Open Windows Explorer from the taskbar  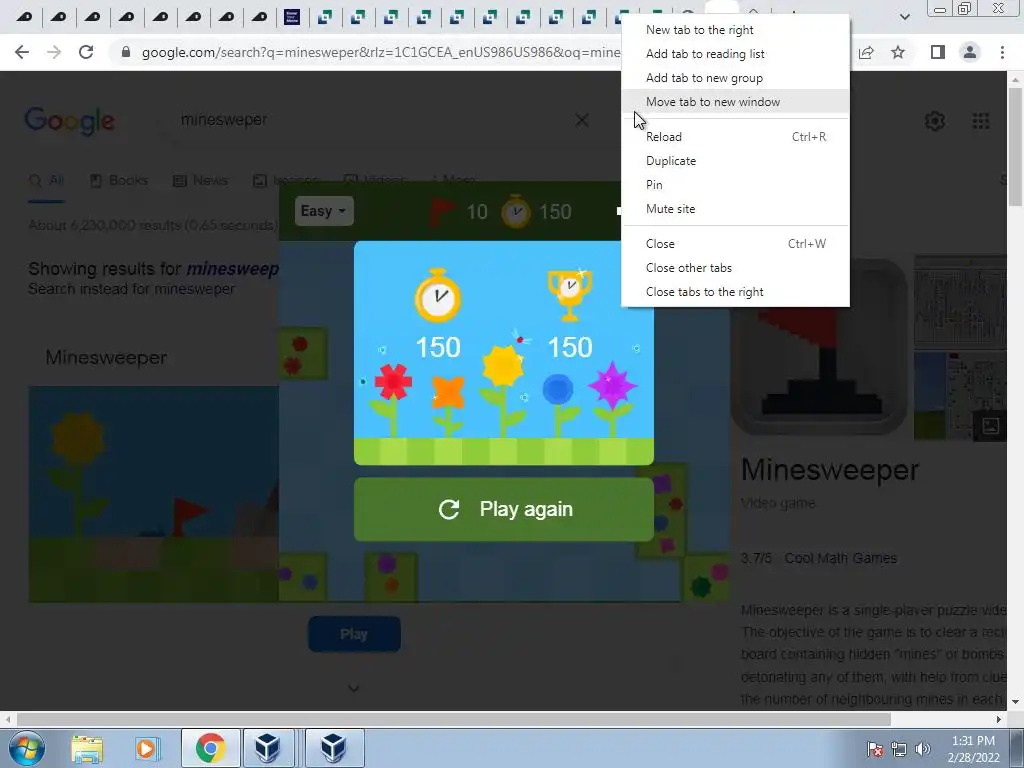(x=87, y=748)
